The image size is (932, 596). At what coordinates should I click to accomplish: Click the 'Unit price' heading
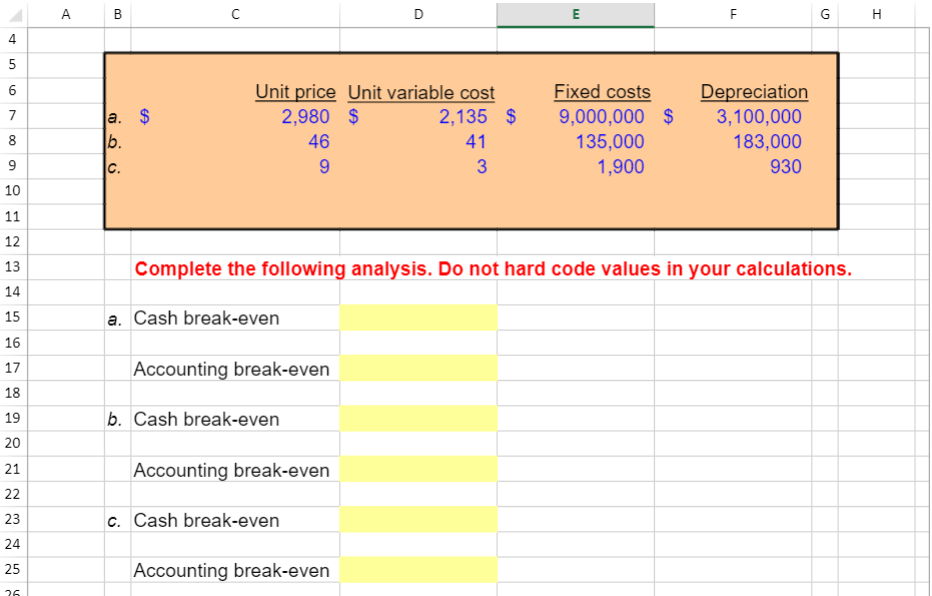295,92
